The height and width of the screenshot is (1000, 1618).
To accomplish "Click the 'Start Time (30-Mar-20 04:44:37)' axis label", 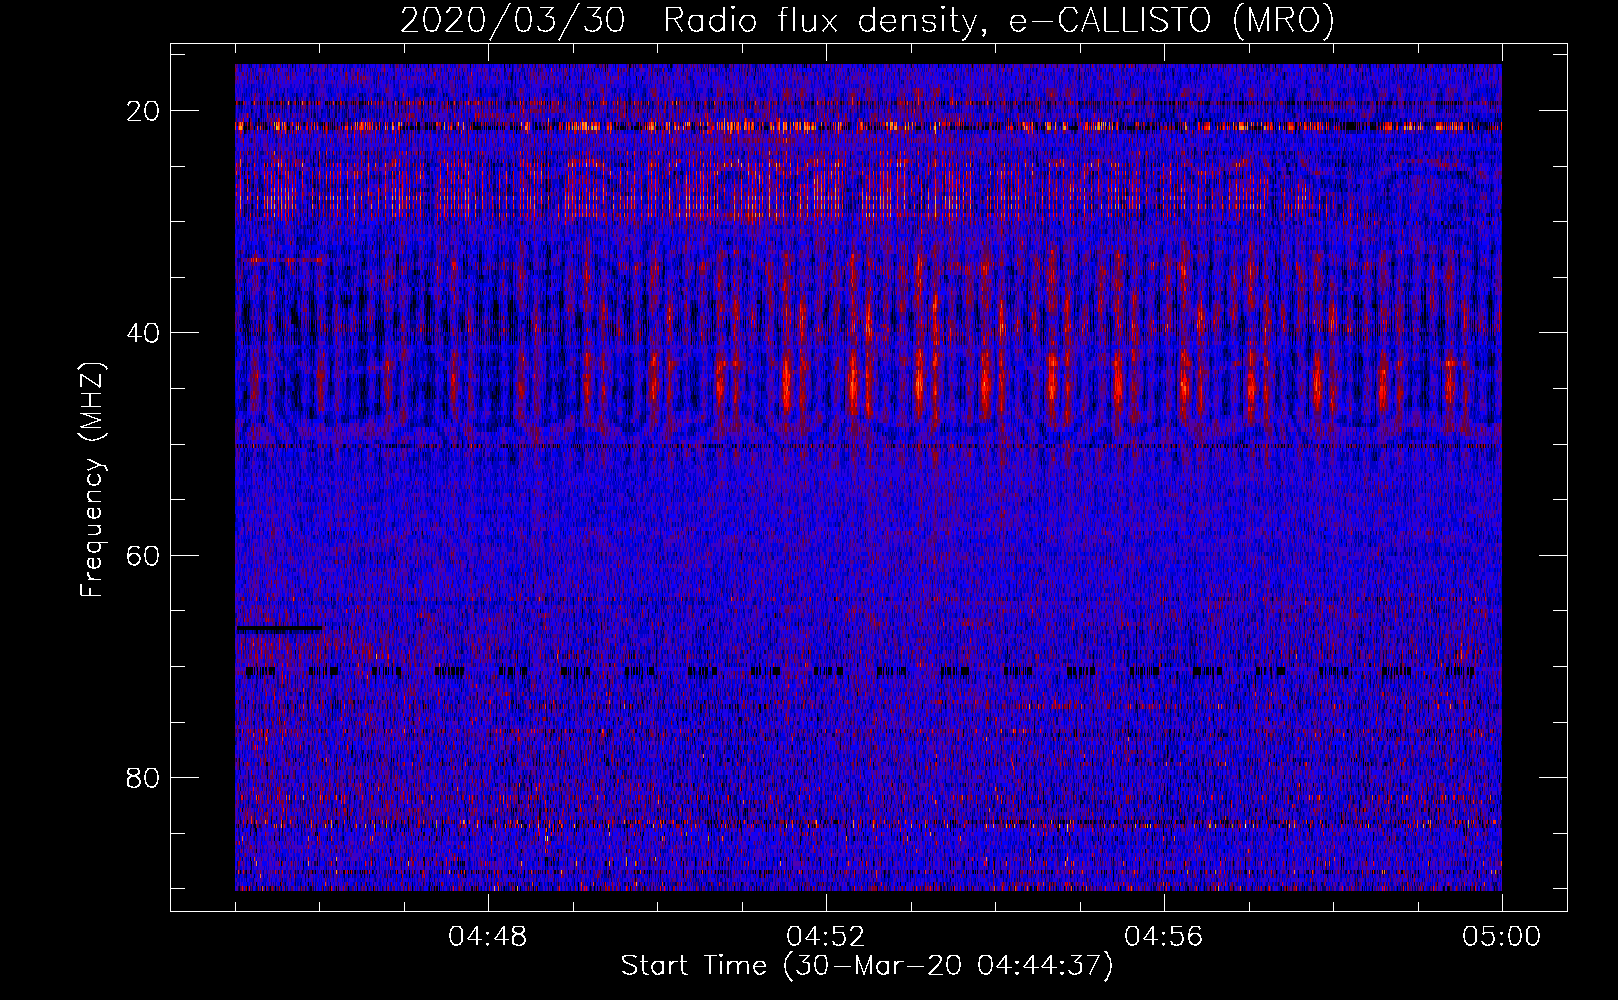I will 867,966.
